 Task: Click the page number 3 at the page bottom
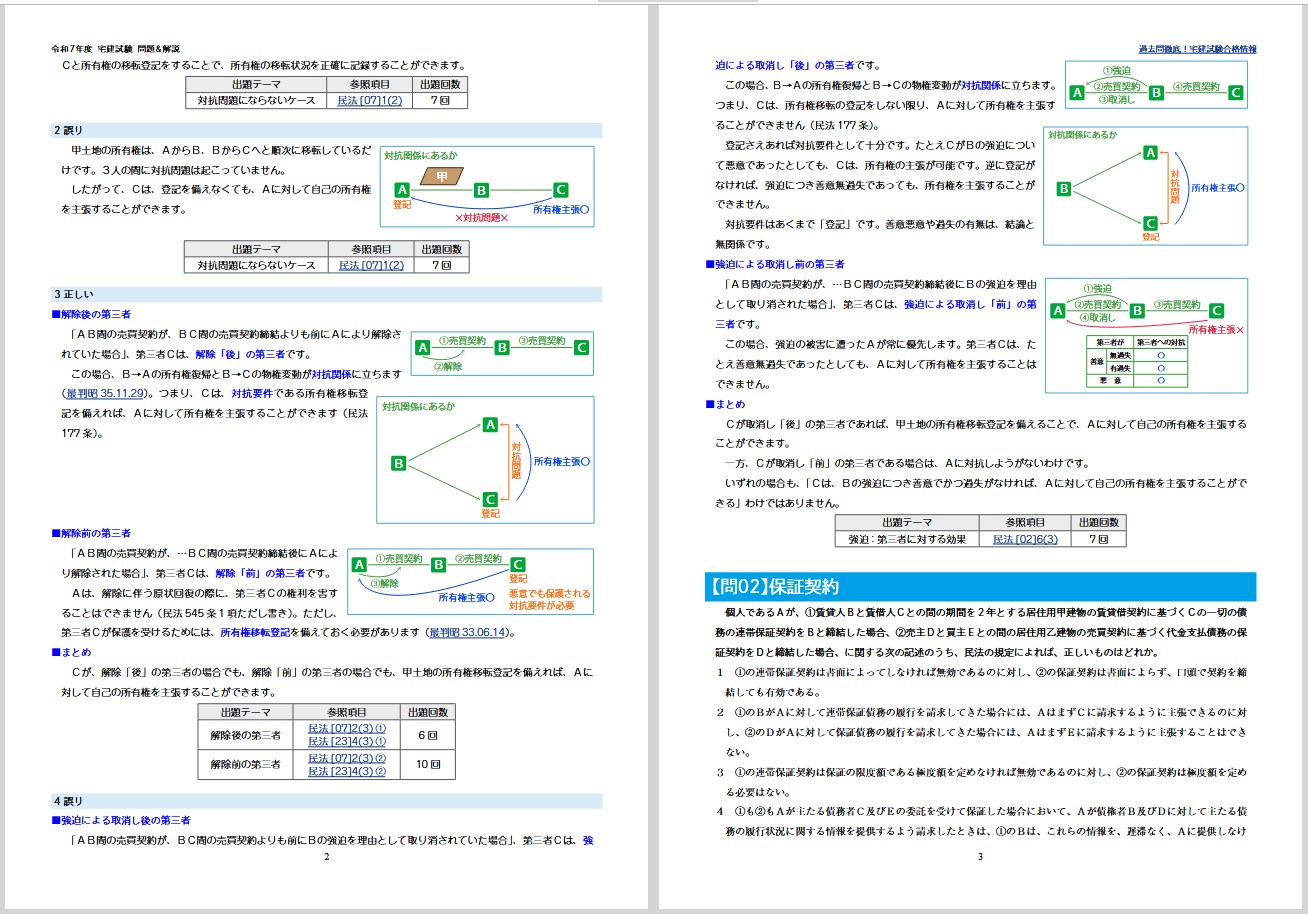(x=980, y=856)
